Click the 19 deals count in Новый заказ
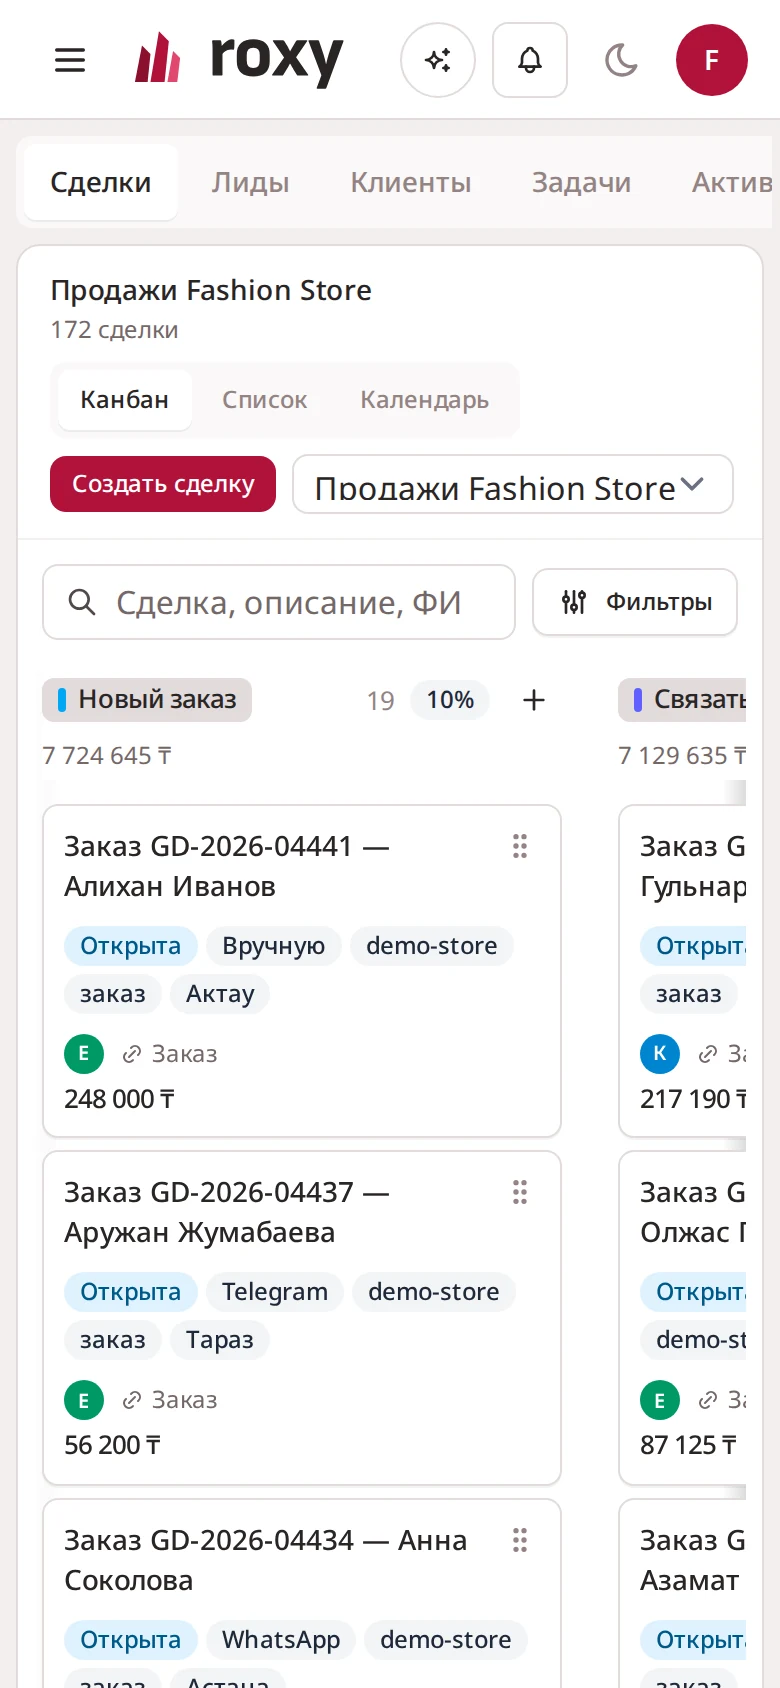Viewport: 780px width, 1688px height. pyautogui.click(x=380, y=700)
